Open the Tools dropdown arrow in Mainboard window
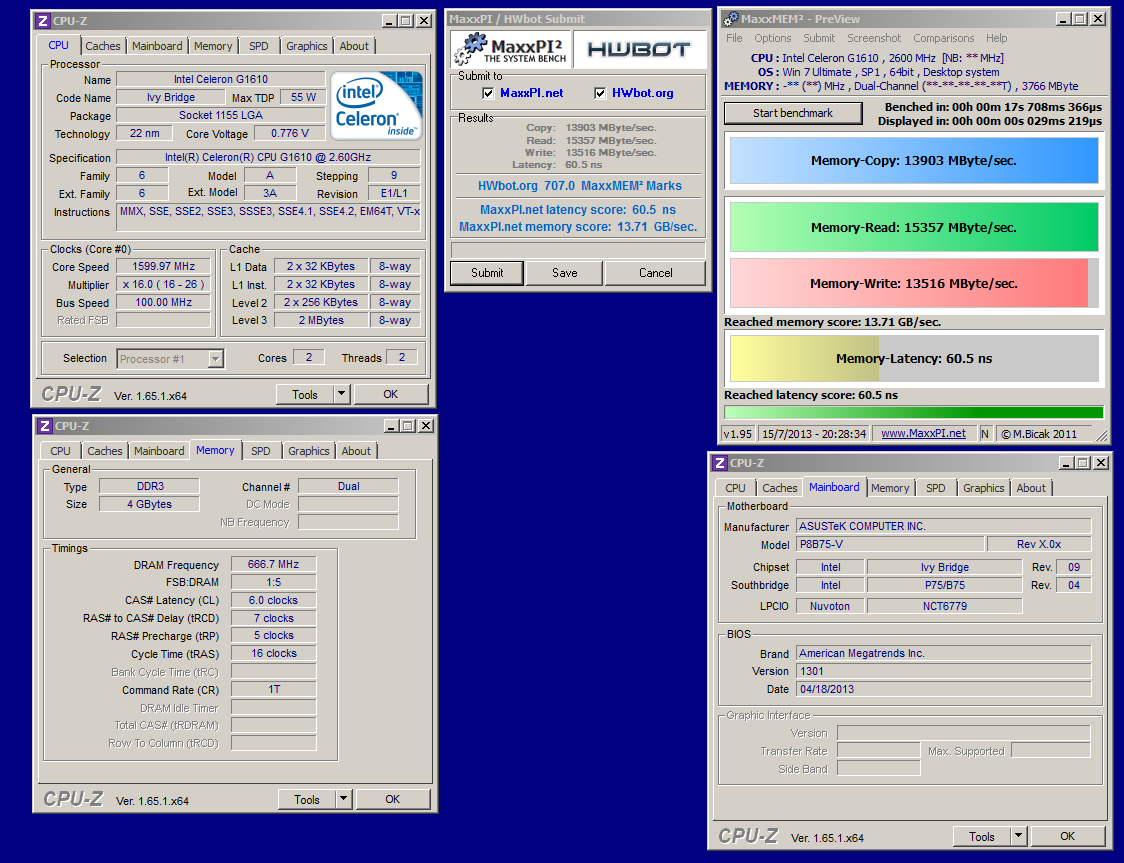The image size is (1124, 863). tap(1018, 836)
